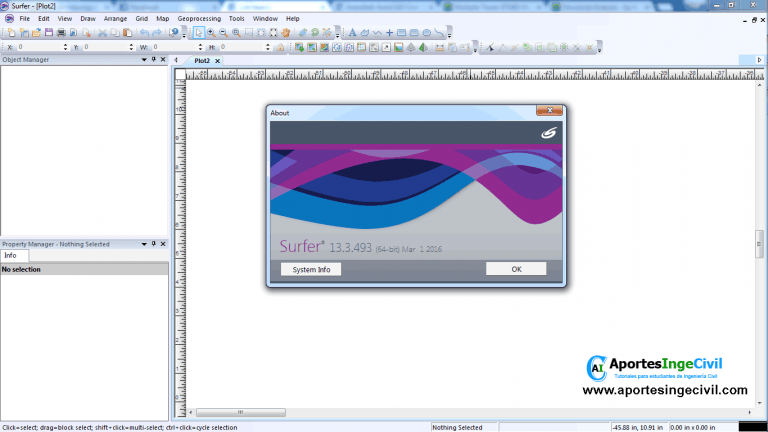Click 'Nothing Selected' in the status bar
This screenshot has height=432, width=768.
click(x=457, y=428)
